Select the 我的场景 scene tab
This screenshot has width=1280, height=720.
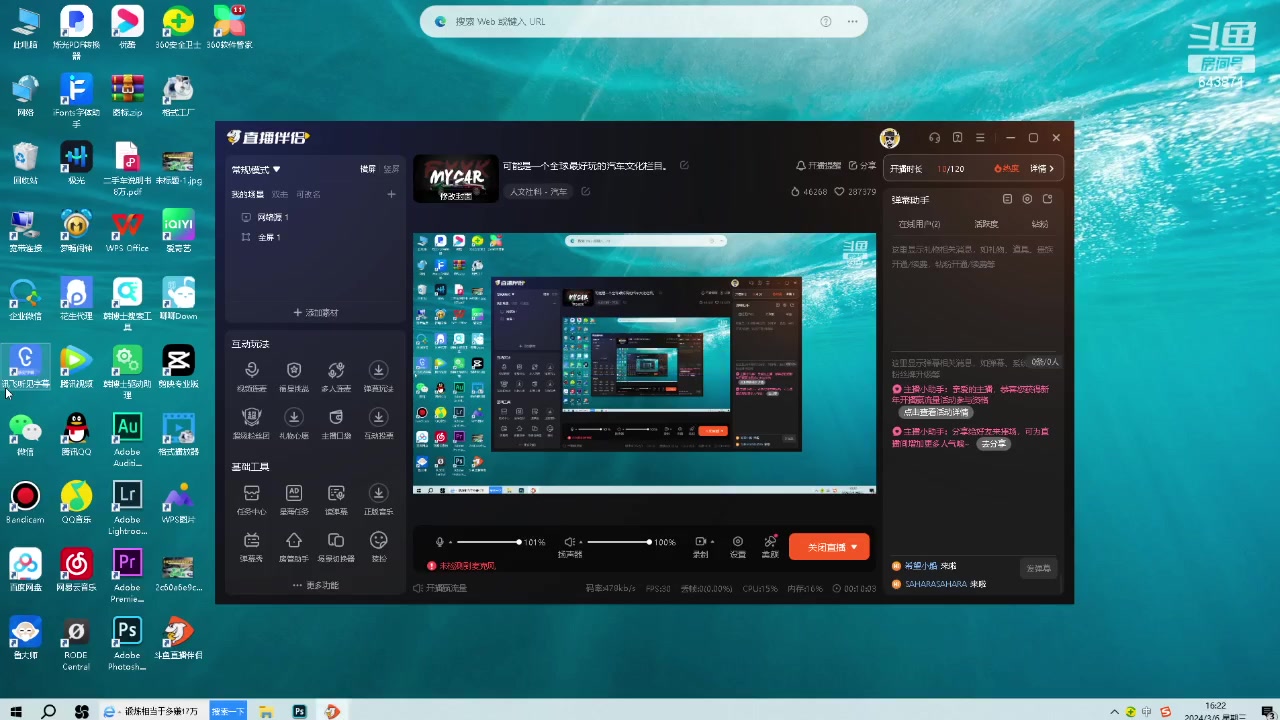coord(248,194)
